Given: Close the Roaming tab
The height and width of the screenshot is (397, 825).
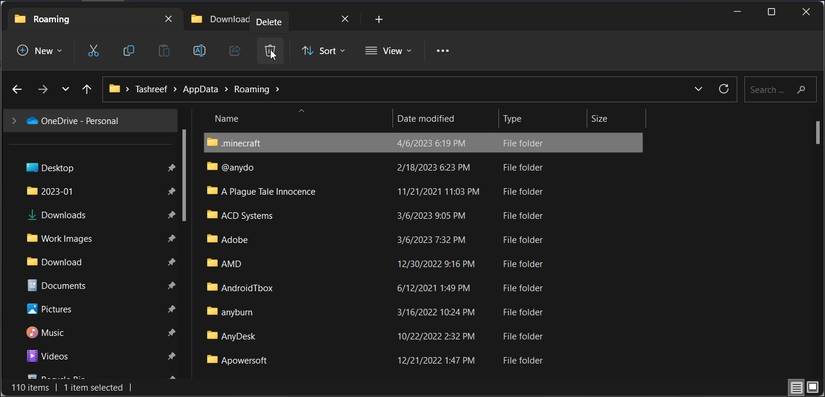Looking at the screenshot, I should [x=168, y=19].
